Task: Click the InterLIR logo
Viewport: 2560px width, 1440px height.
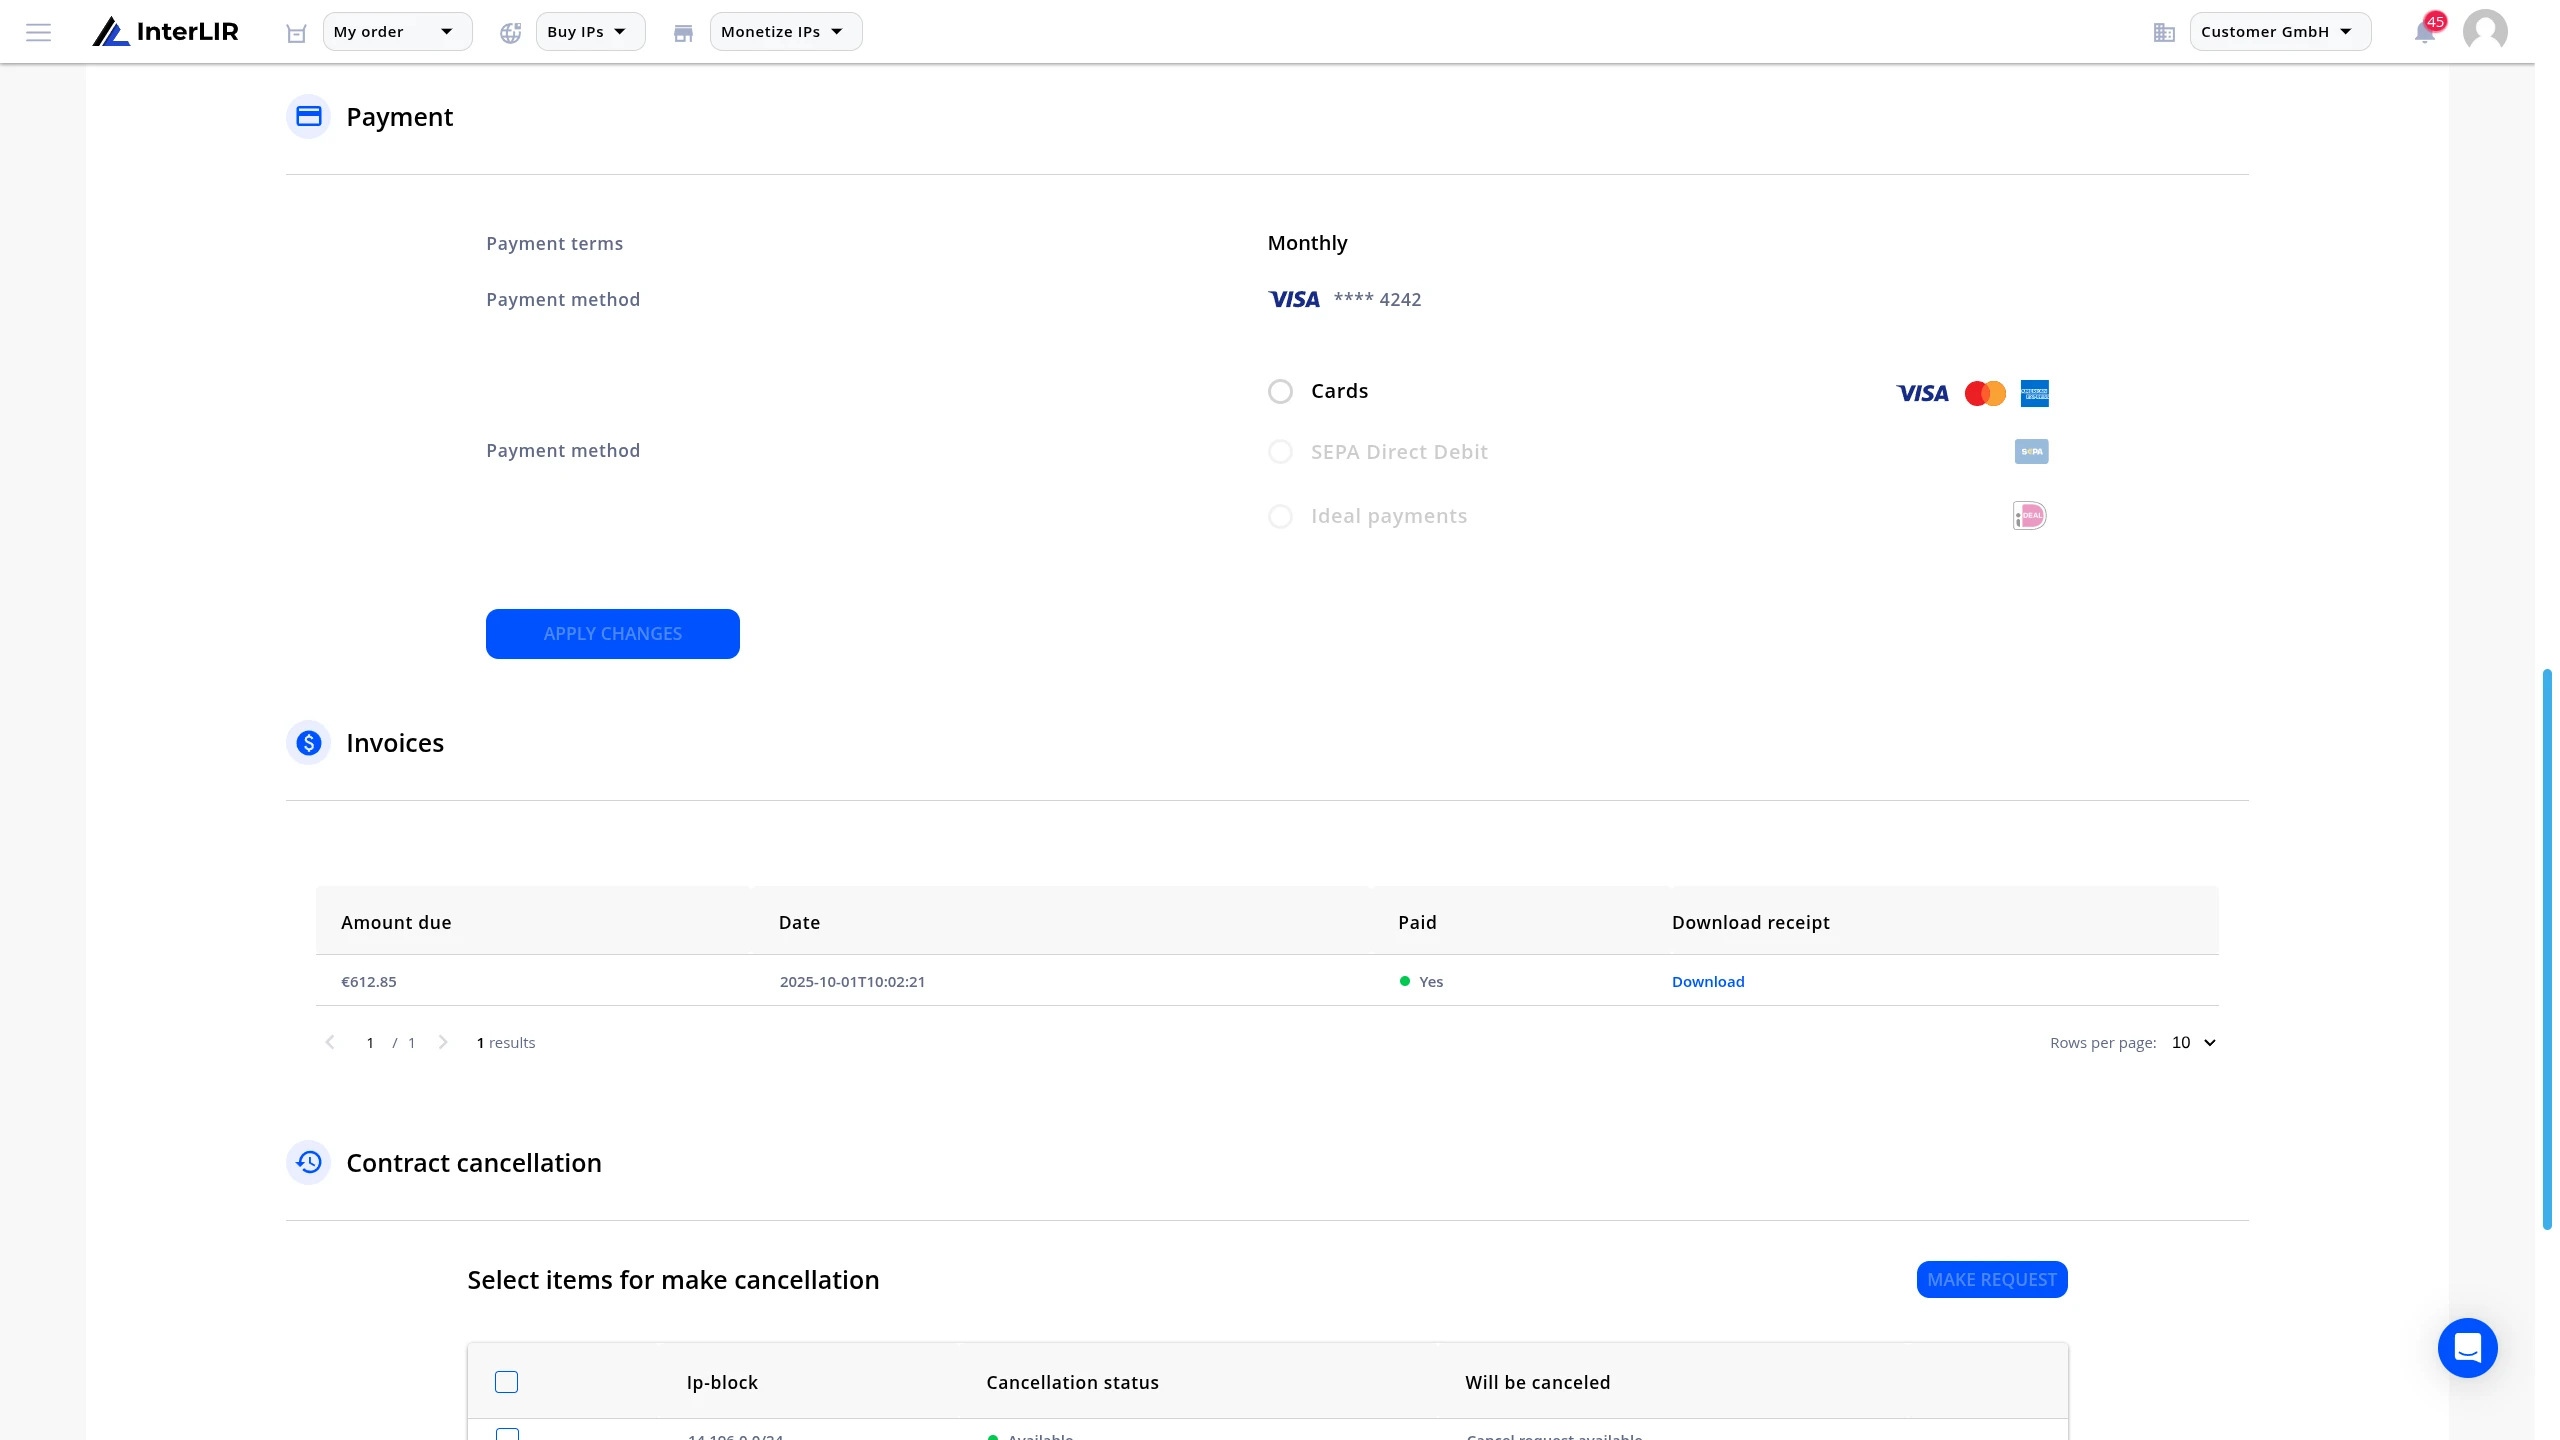Action: tap(166, 32)
